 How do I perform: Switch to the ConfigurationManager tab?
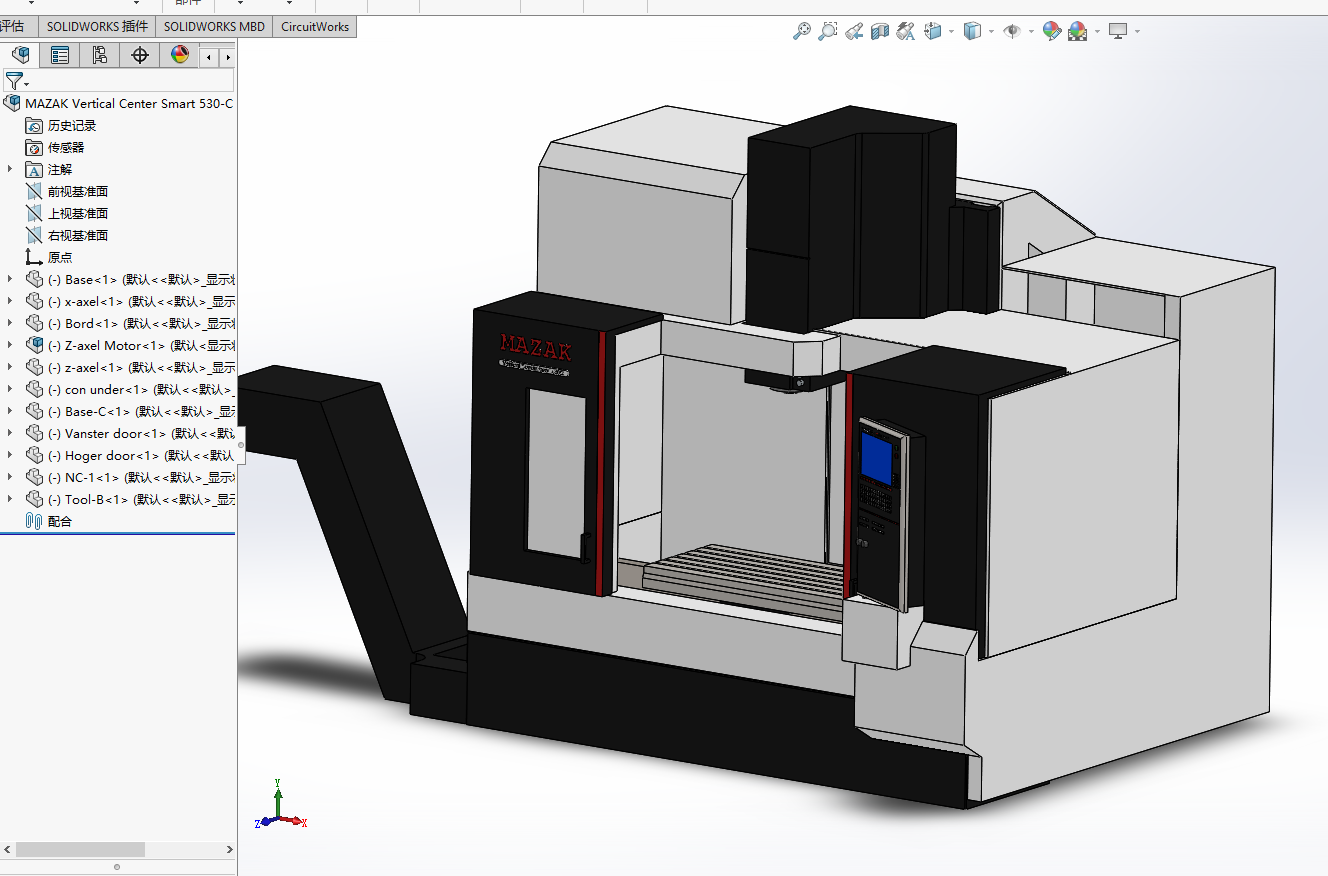(100, 55)
